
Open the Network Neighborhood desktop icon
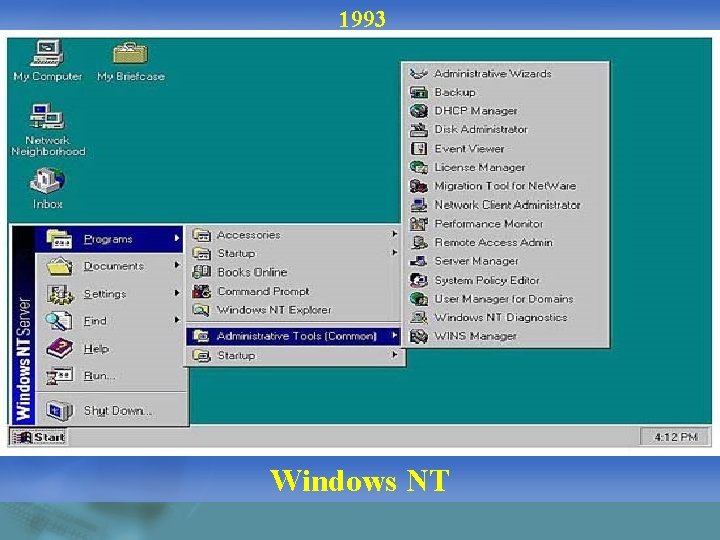[x=48, y=129]
